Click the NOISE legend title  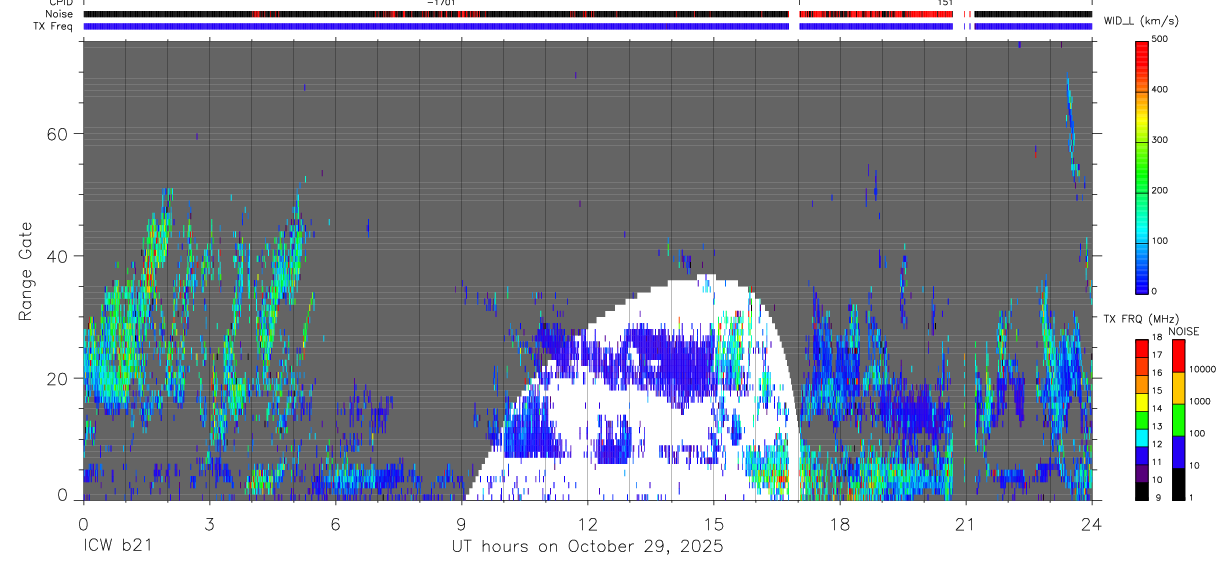pos(1182,331)
